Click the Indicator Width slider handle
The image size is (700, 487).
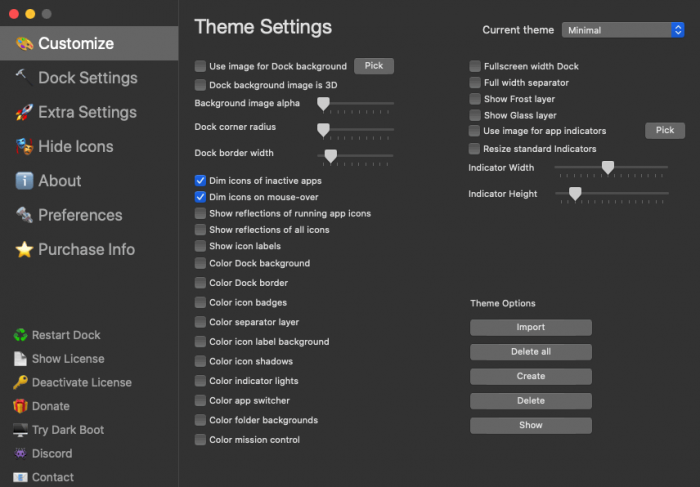click(x=607, y=167)
